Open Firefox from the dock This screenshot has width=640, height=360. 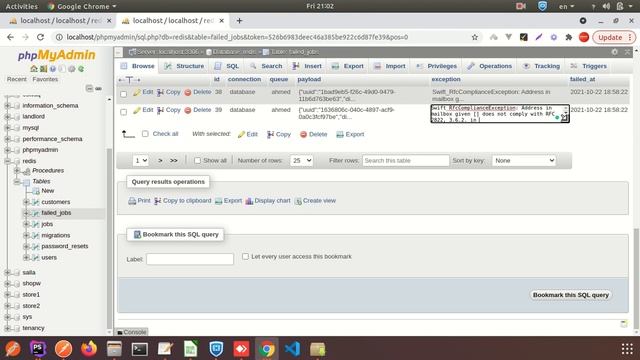[89, 349]
